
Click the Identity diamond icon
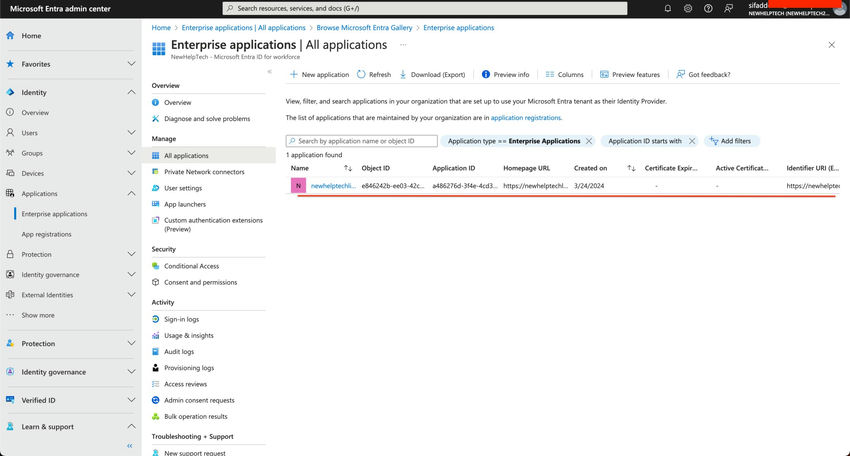[x=10, y=92]
